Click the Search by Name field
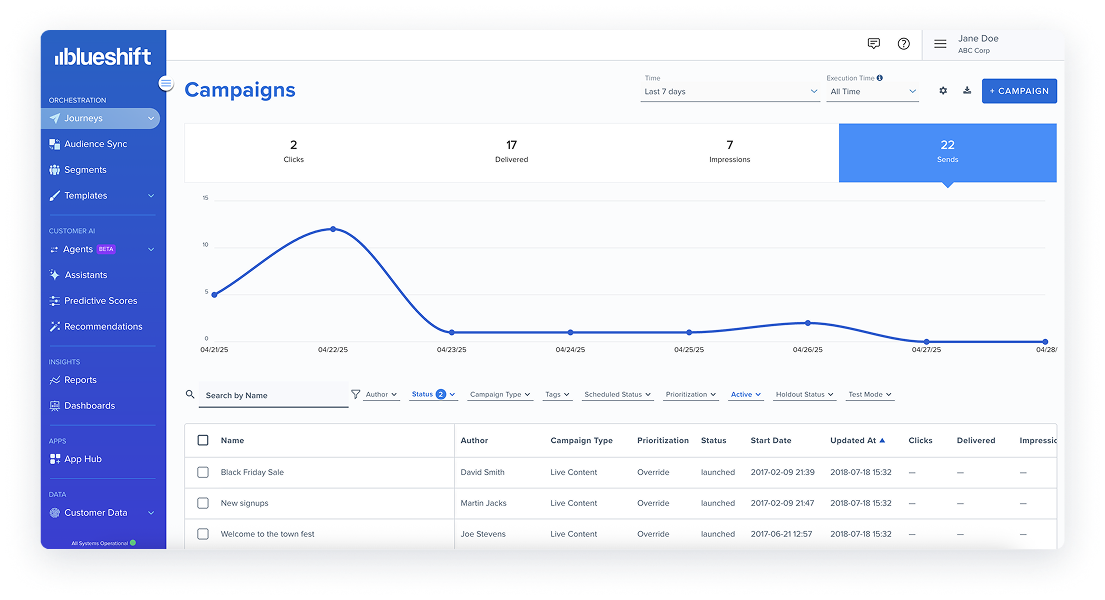 (x=273, y=396)
